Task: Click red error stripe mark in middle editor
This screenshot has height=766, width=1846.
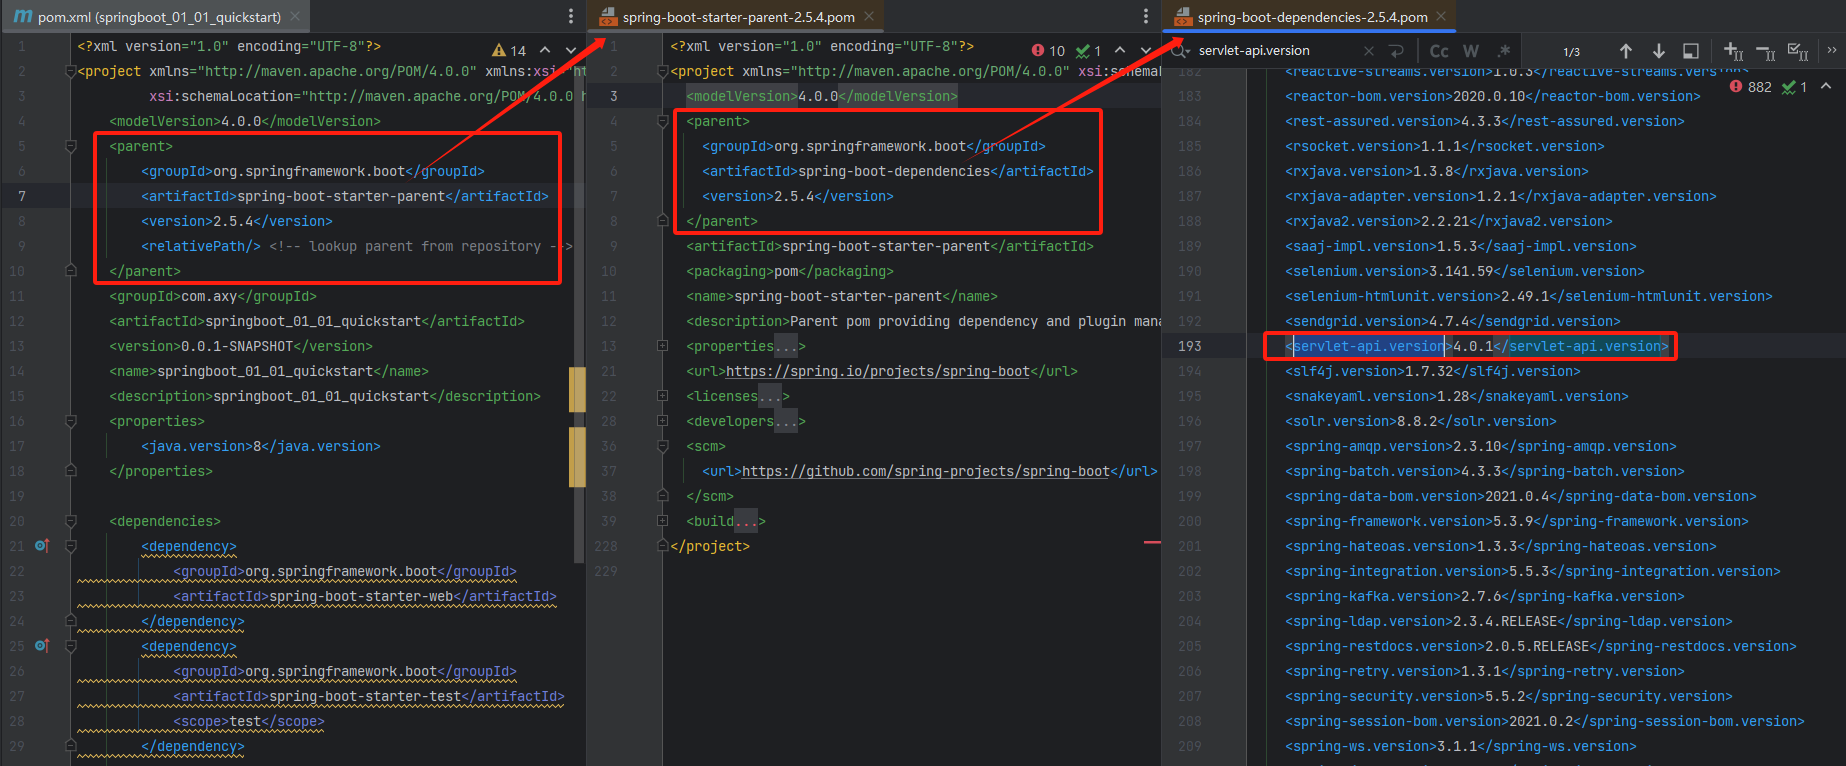Action: point(1152,542)
